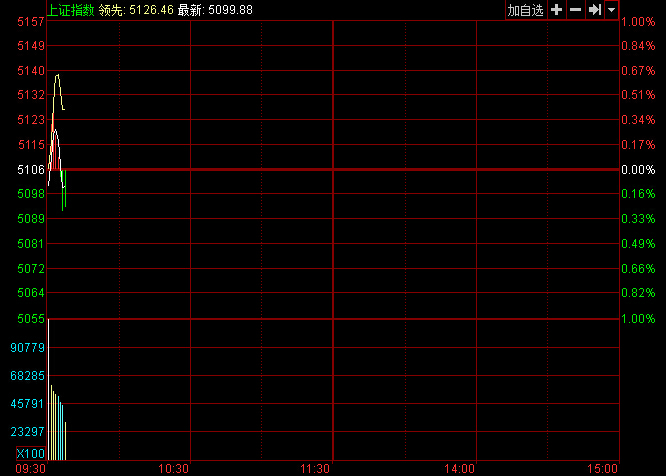Image resolution: width=666 pixels, height=476 pixels.
Task: Click the tallest white opening volume bar
Action: click(48, 390)
